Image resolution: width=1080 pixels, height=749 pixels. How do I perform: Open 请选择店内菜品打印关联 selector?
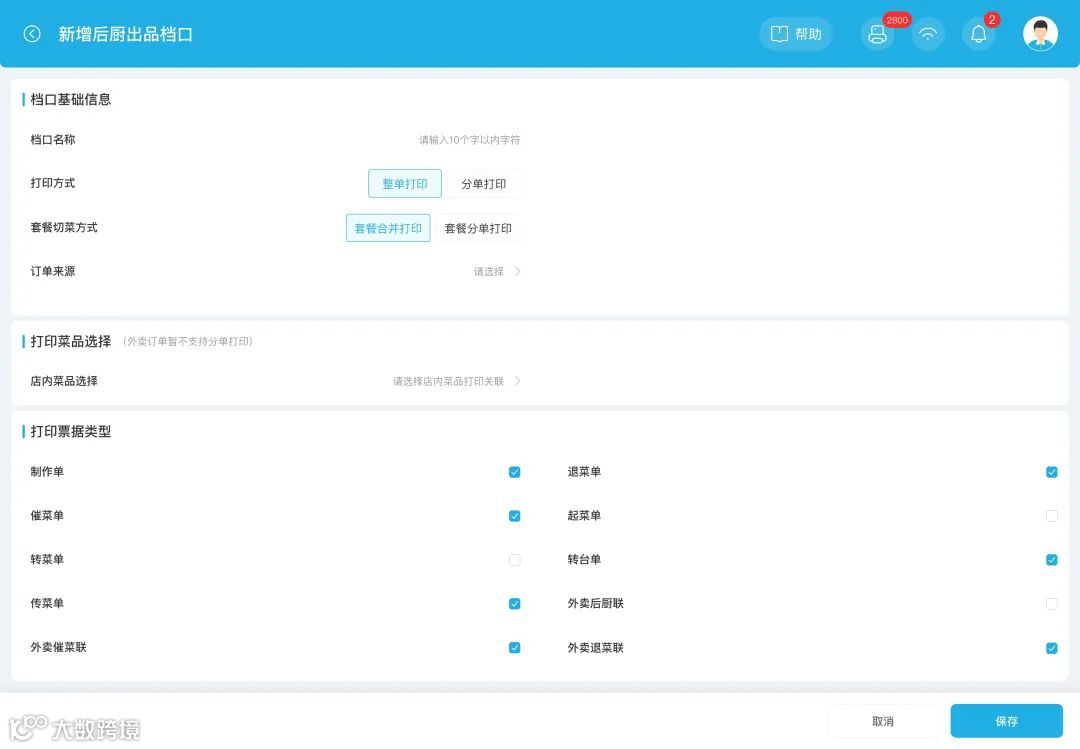pyautogui.click(x=457, y=381)
